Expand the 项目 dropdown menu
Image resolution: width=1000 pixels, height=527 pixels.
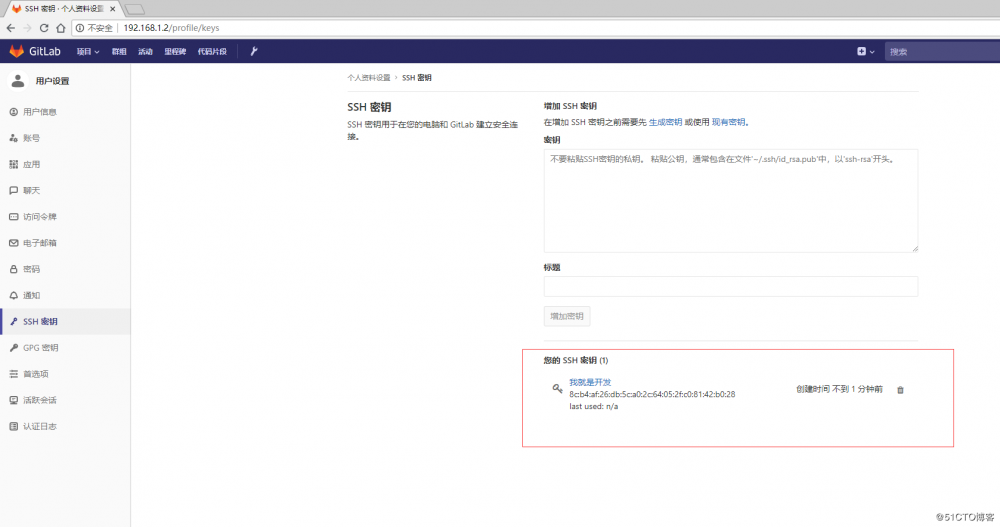(x=88, y=52)
